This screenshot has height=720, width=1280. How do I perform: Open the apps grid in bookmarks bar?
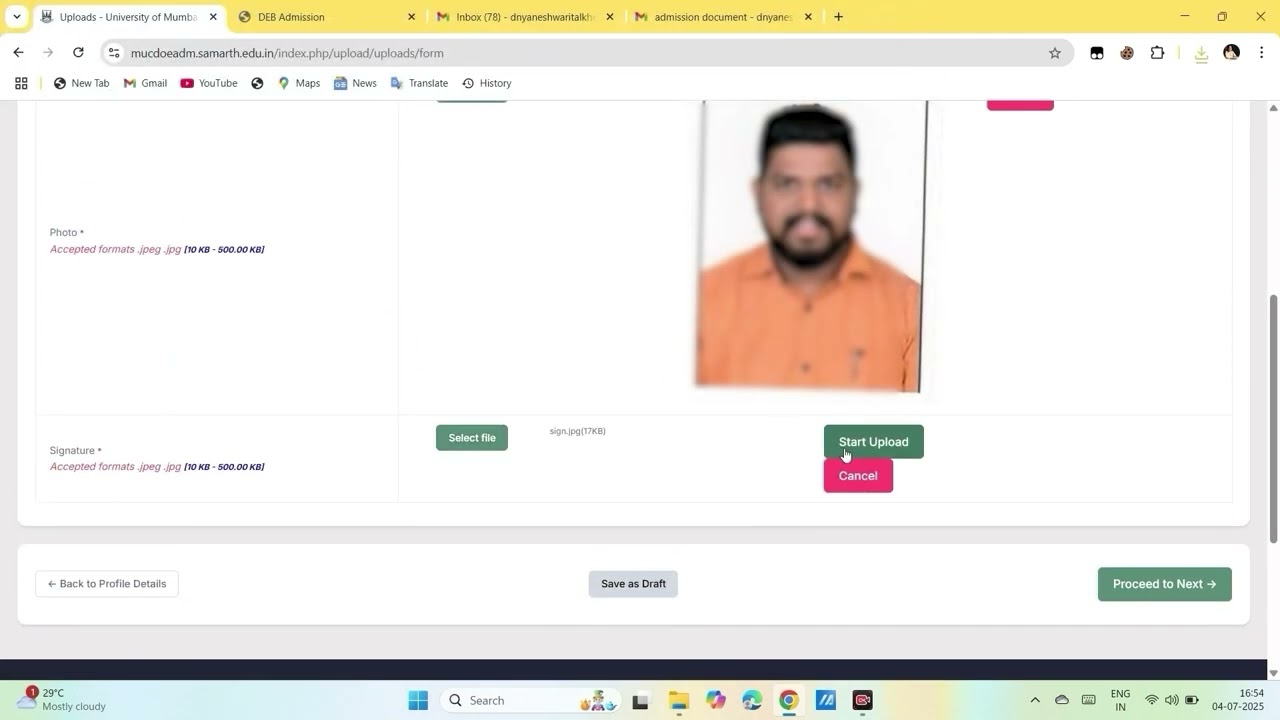coord(21,83)
